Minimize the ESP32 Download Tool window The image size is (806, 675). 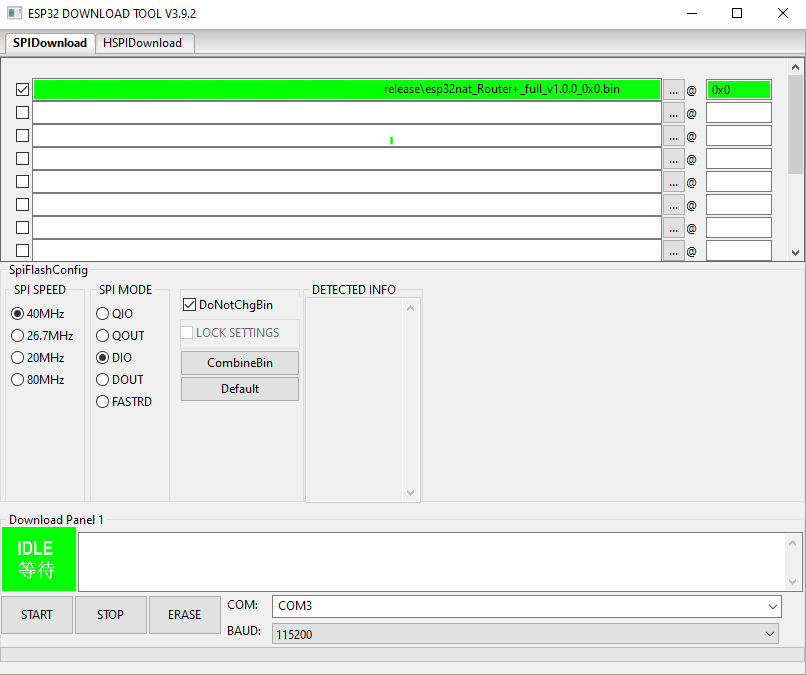tap(692, 13)
